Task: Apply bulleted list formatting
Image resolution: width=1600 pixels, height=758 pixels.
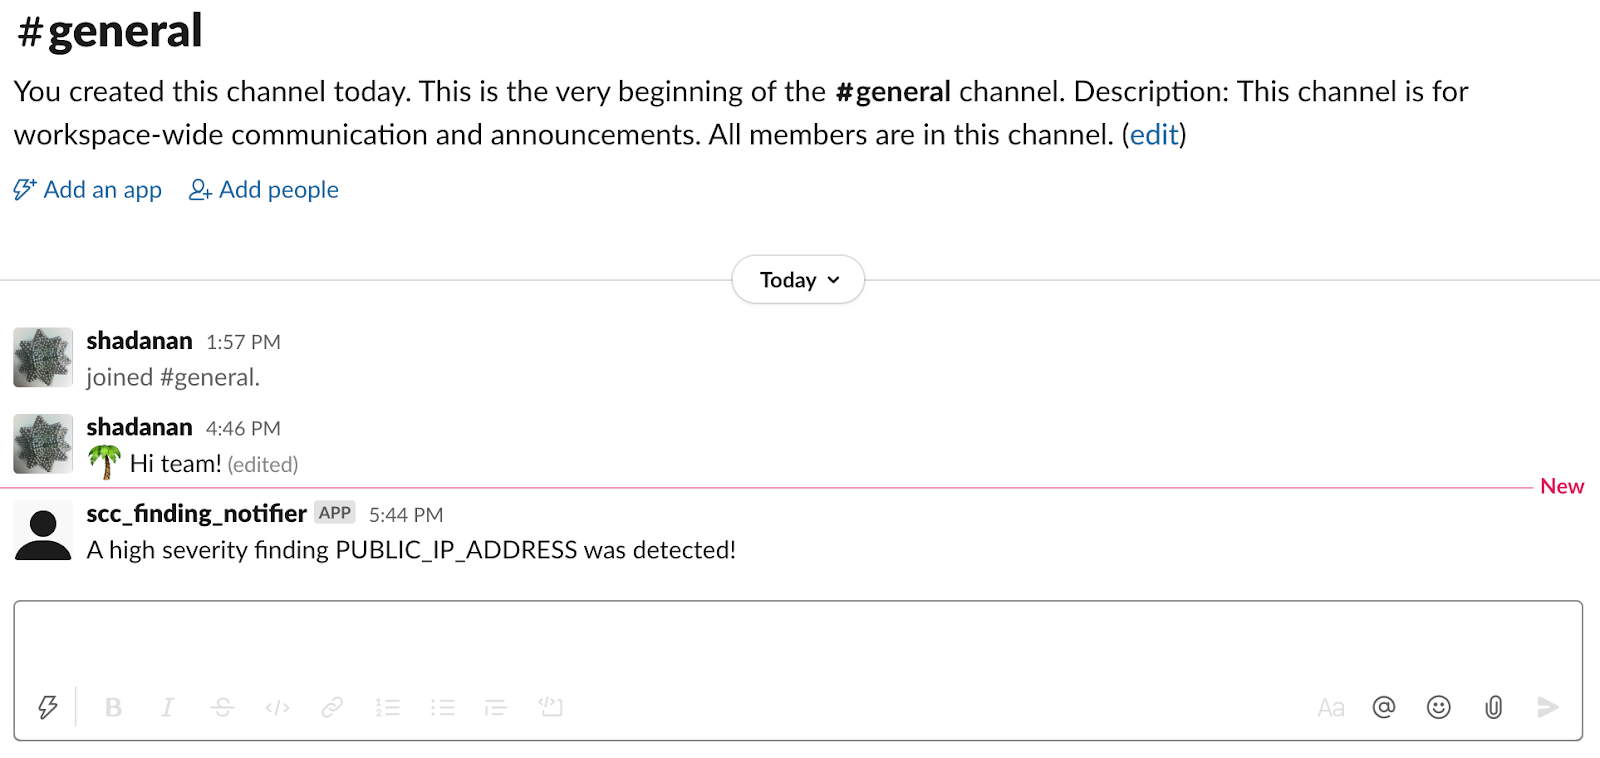Action: pyautogui.click(x=442, y=707)
